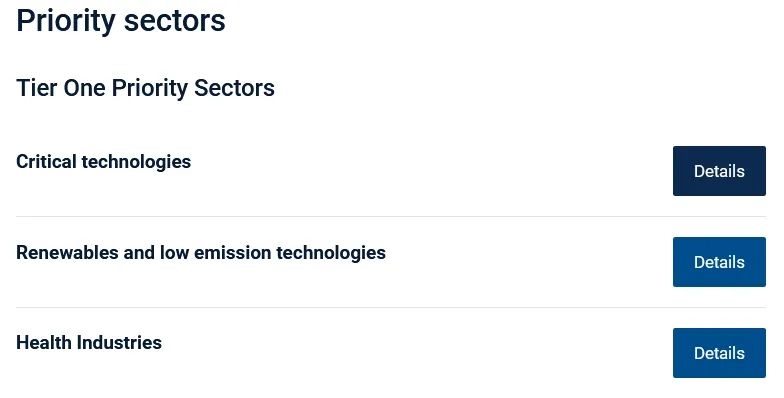
Task: Click "Industries" word in third sector row
Action: click(x=119, y=343)
